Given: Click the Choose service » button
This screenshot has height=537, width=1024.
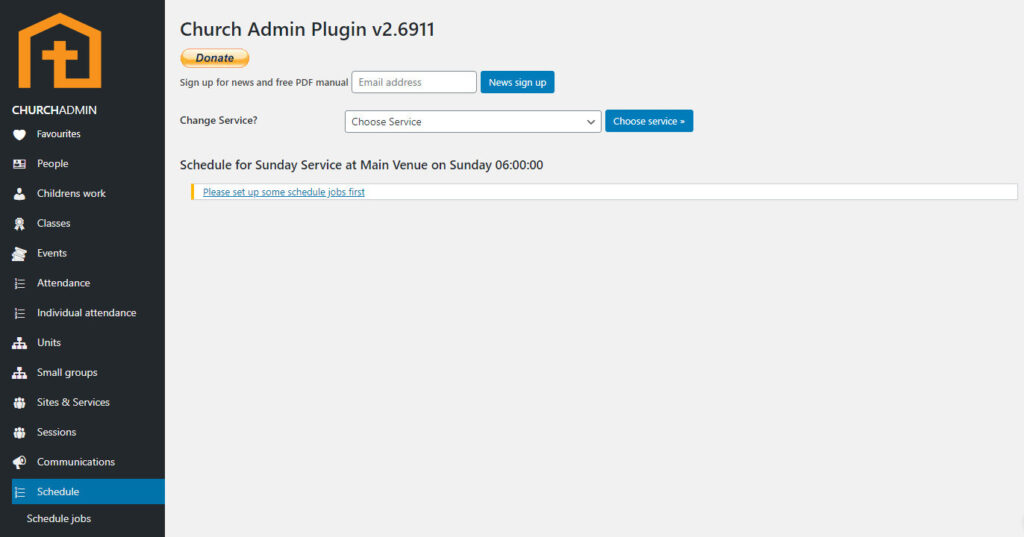Looking at the screenshot, I should [648, 121].
